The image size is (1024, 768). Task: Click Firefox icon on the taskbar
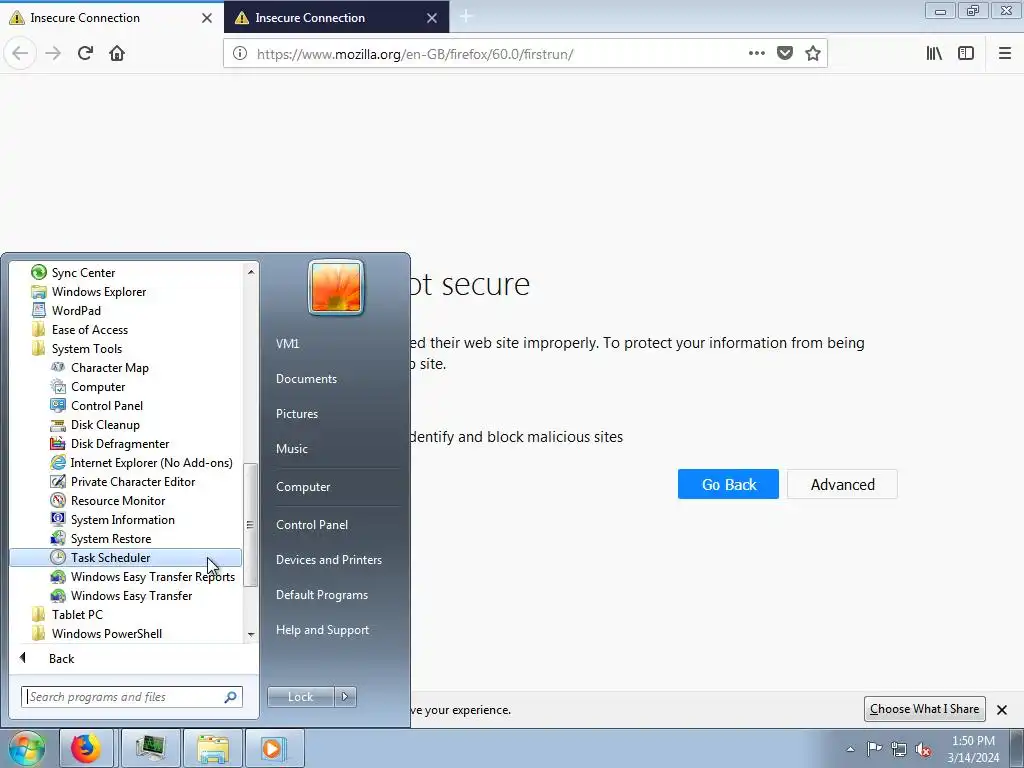[x=86, y=748]
